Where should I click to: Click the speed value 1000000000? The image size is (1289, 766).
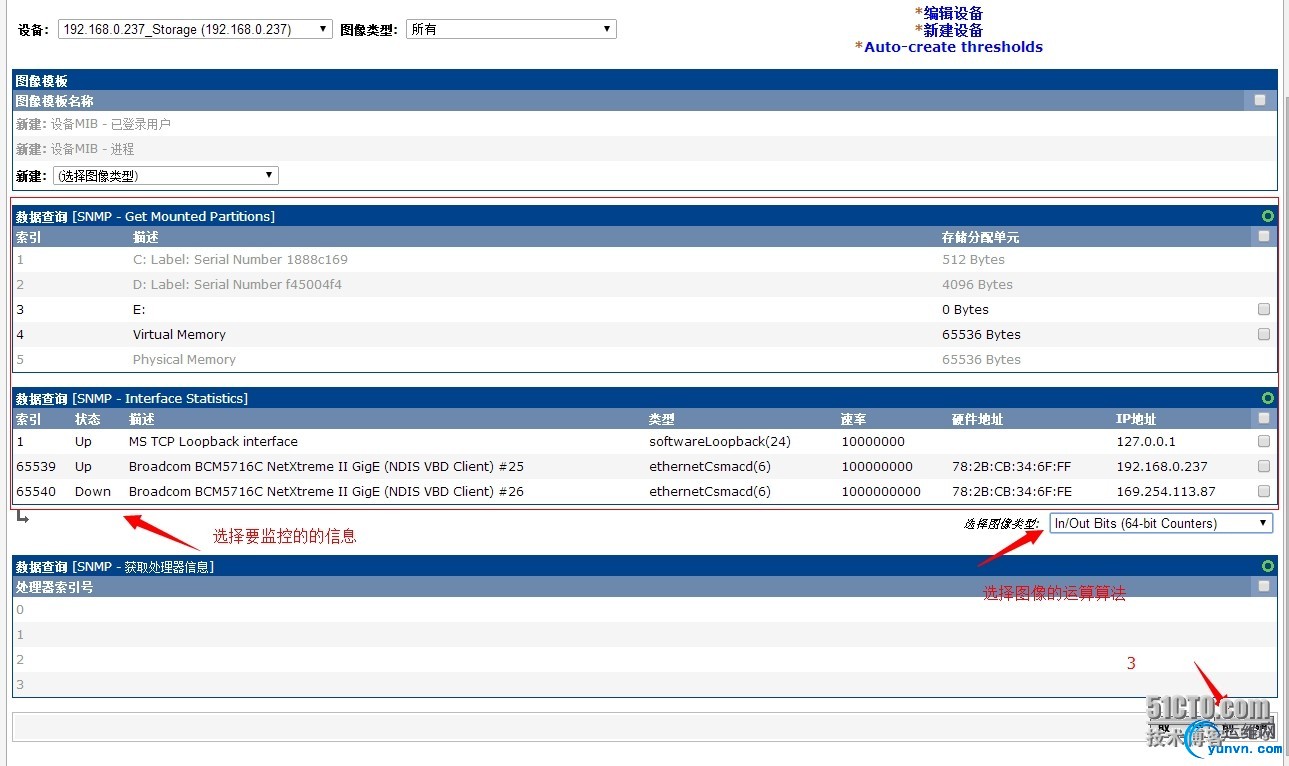(x=881, y=491)
